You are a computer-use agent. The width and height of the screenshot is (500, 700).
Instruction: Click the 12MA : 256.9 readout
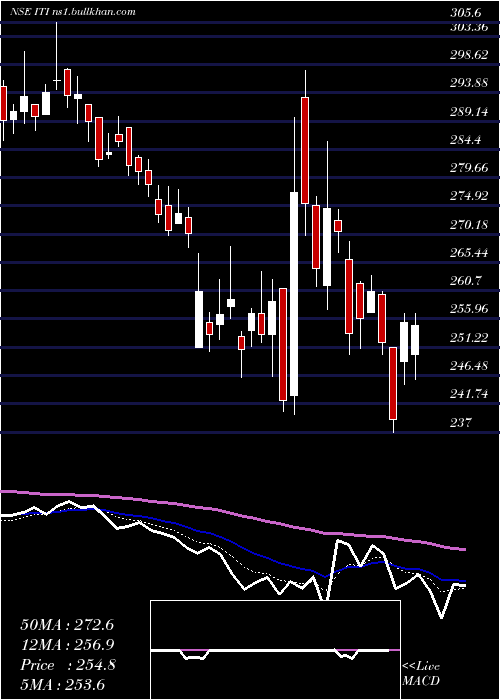[67, 645]
